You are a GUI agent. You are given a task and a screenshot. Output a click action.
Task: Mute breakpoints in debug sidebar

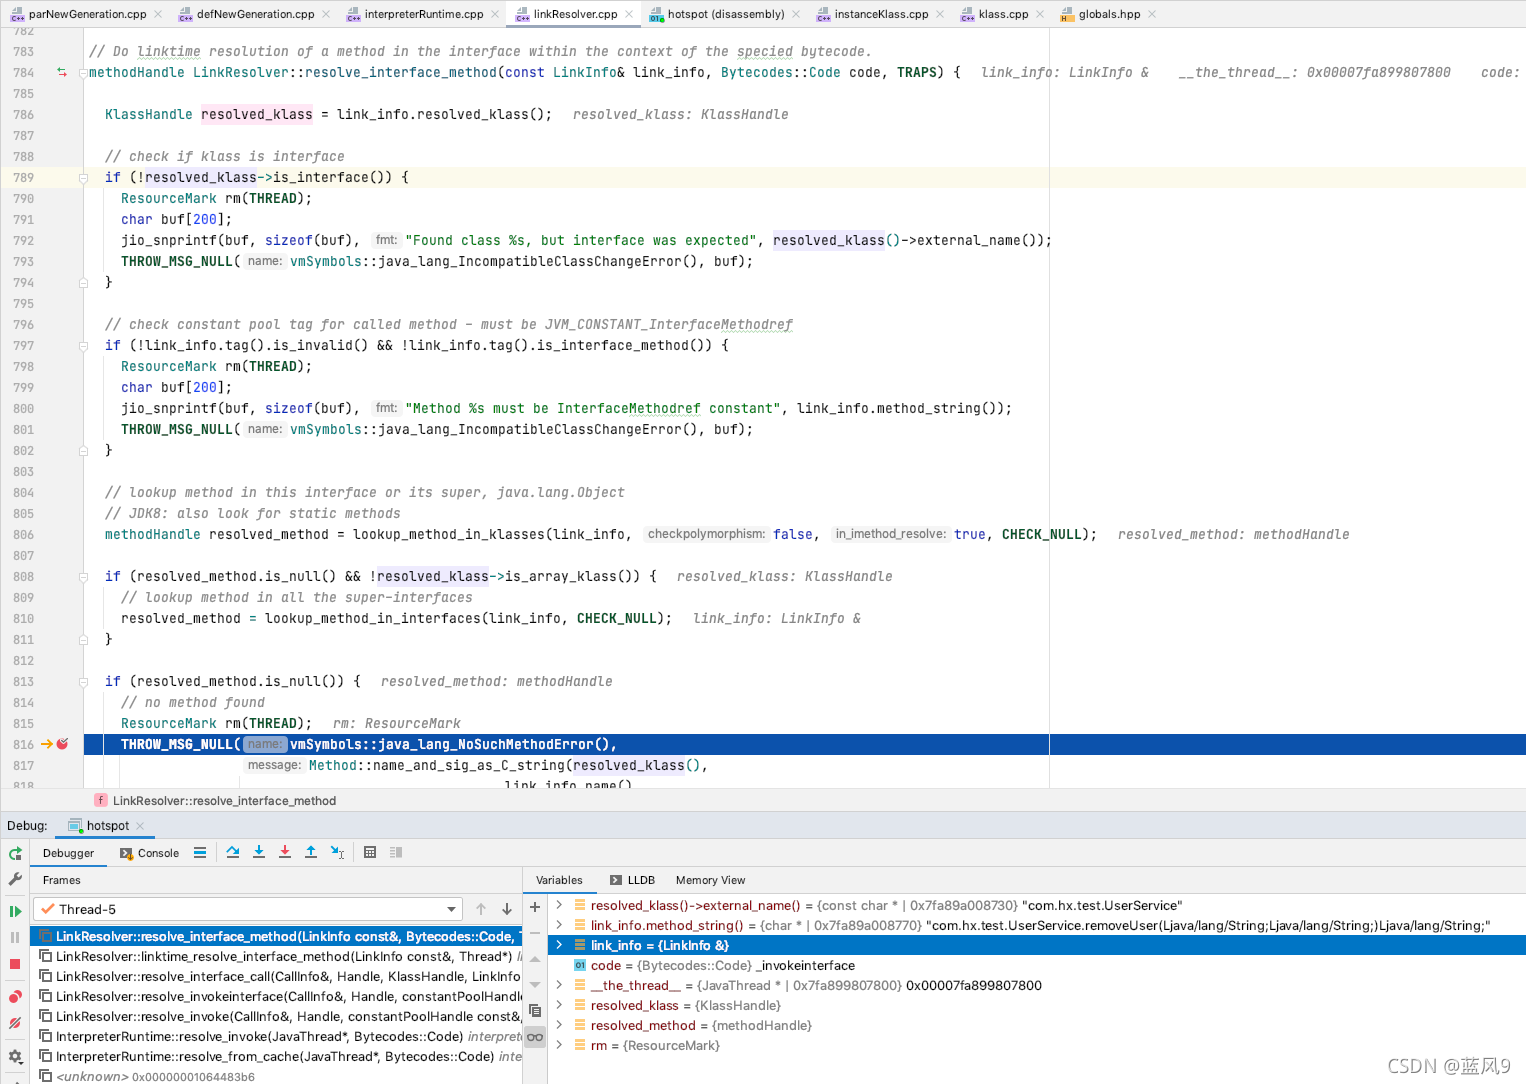click(15, 1023)
